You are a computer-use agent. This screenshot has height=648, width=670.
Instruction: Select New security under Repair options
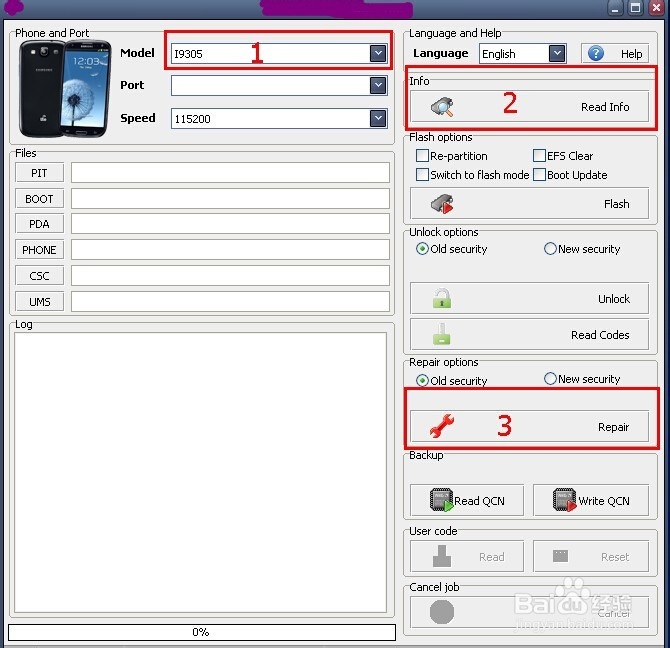pyautogui.click(x=550, y=378)
